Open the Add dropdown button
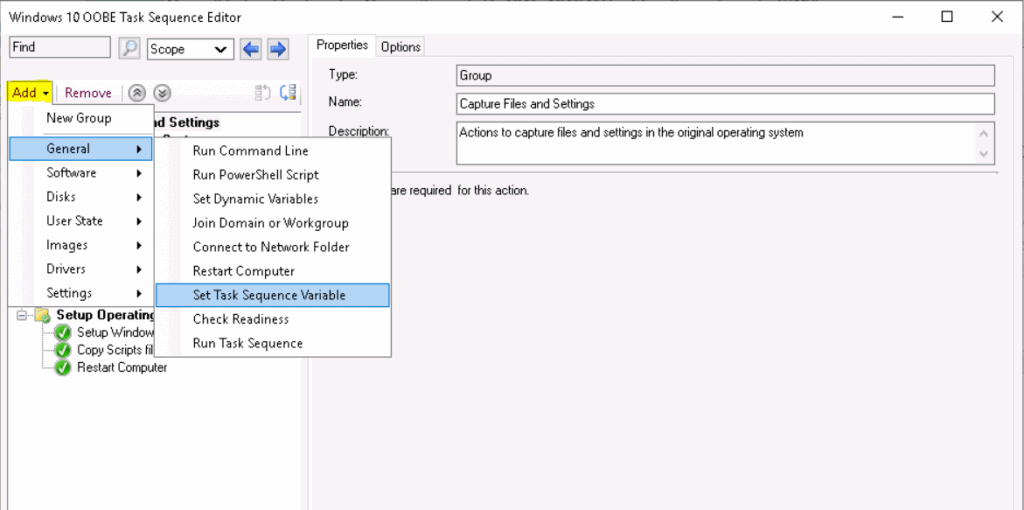 click(x=28, y=93)
